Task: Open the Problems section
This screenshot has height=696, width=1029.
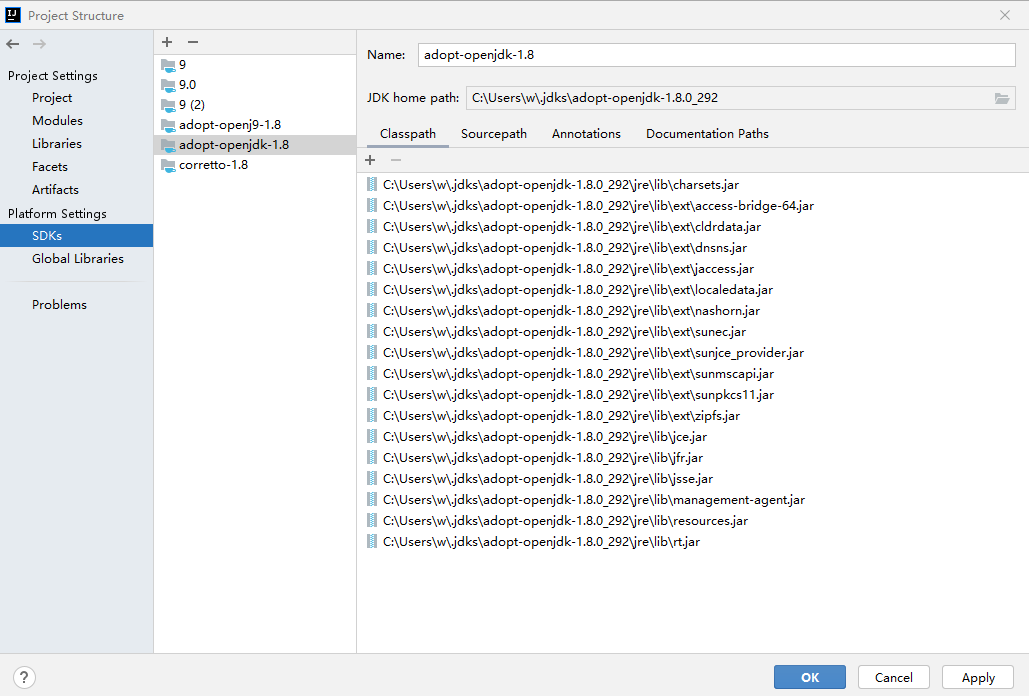Action: tap(59, 304)
